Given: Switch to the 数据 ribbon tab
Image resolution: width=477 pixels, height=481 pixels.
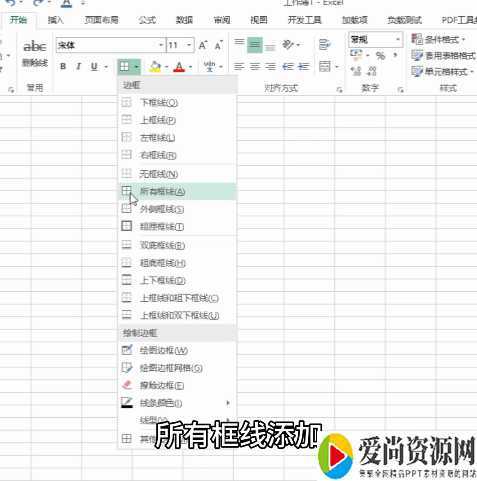Looking at the screenshot, I should coord(184,20).
